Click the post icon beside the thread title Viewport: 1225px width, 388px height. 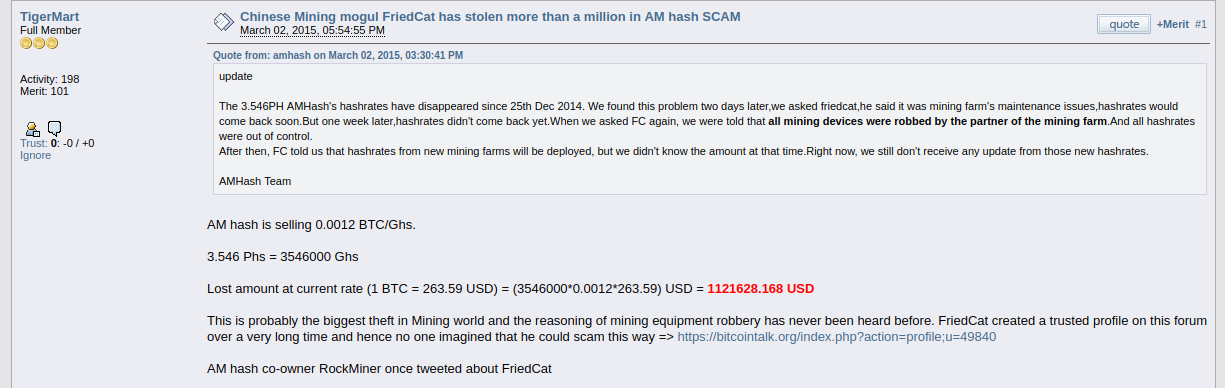224,21
